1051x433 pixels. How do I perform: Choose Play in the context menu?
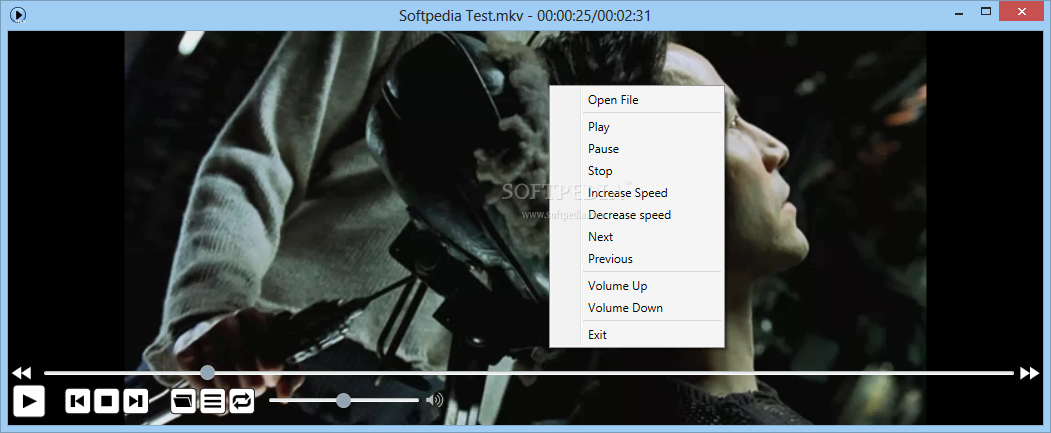(x=637, y=127)
